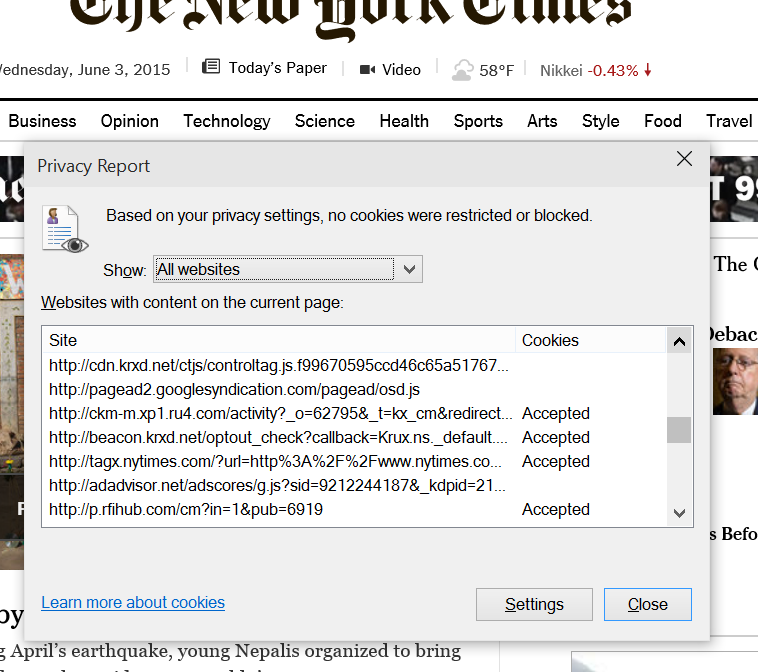The width and height of the screenshot is (758, 672).
Task: Click the site list scrollbar thumb
Action: [x=679, y=430]
